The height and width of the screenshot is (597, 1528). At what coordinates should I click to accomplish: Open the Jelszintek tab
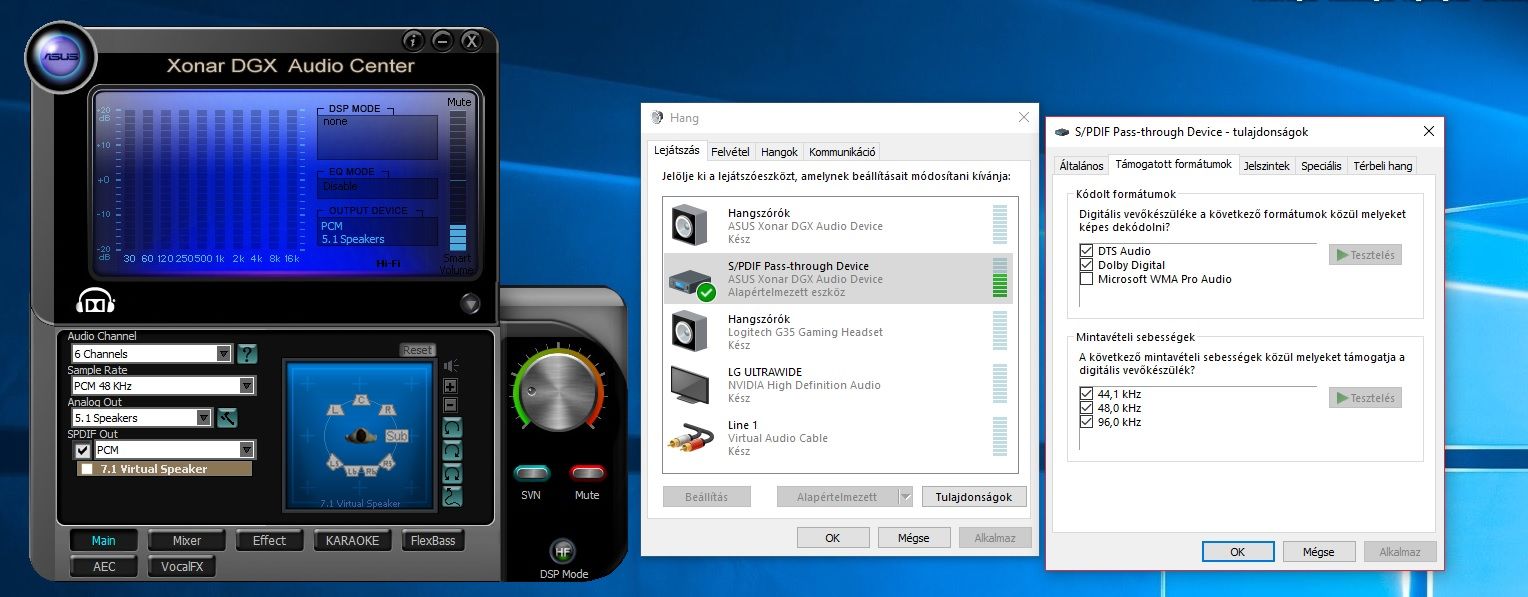click(x=1267, y=165)
